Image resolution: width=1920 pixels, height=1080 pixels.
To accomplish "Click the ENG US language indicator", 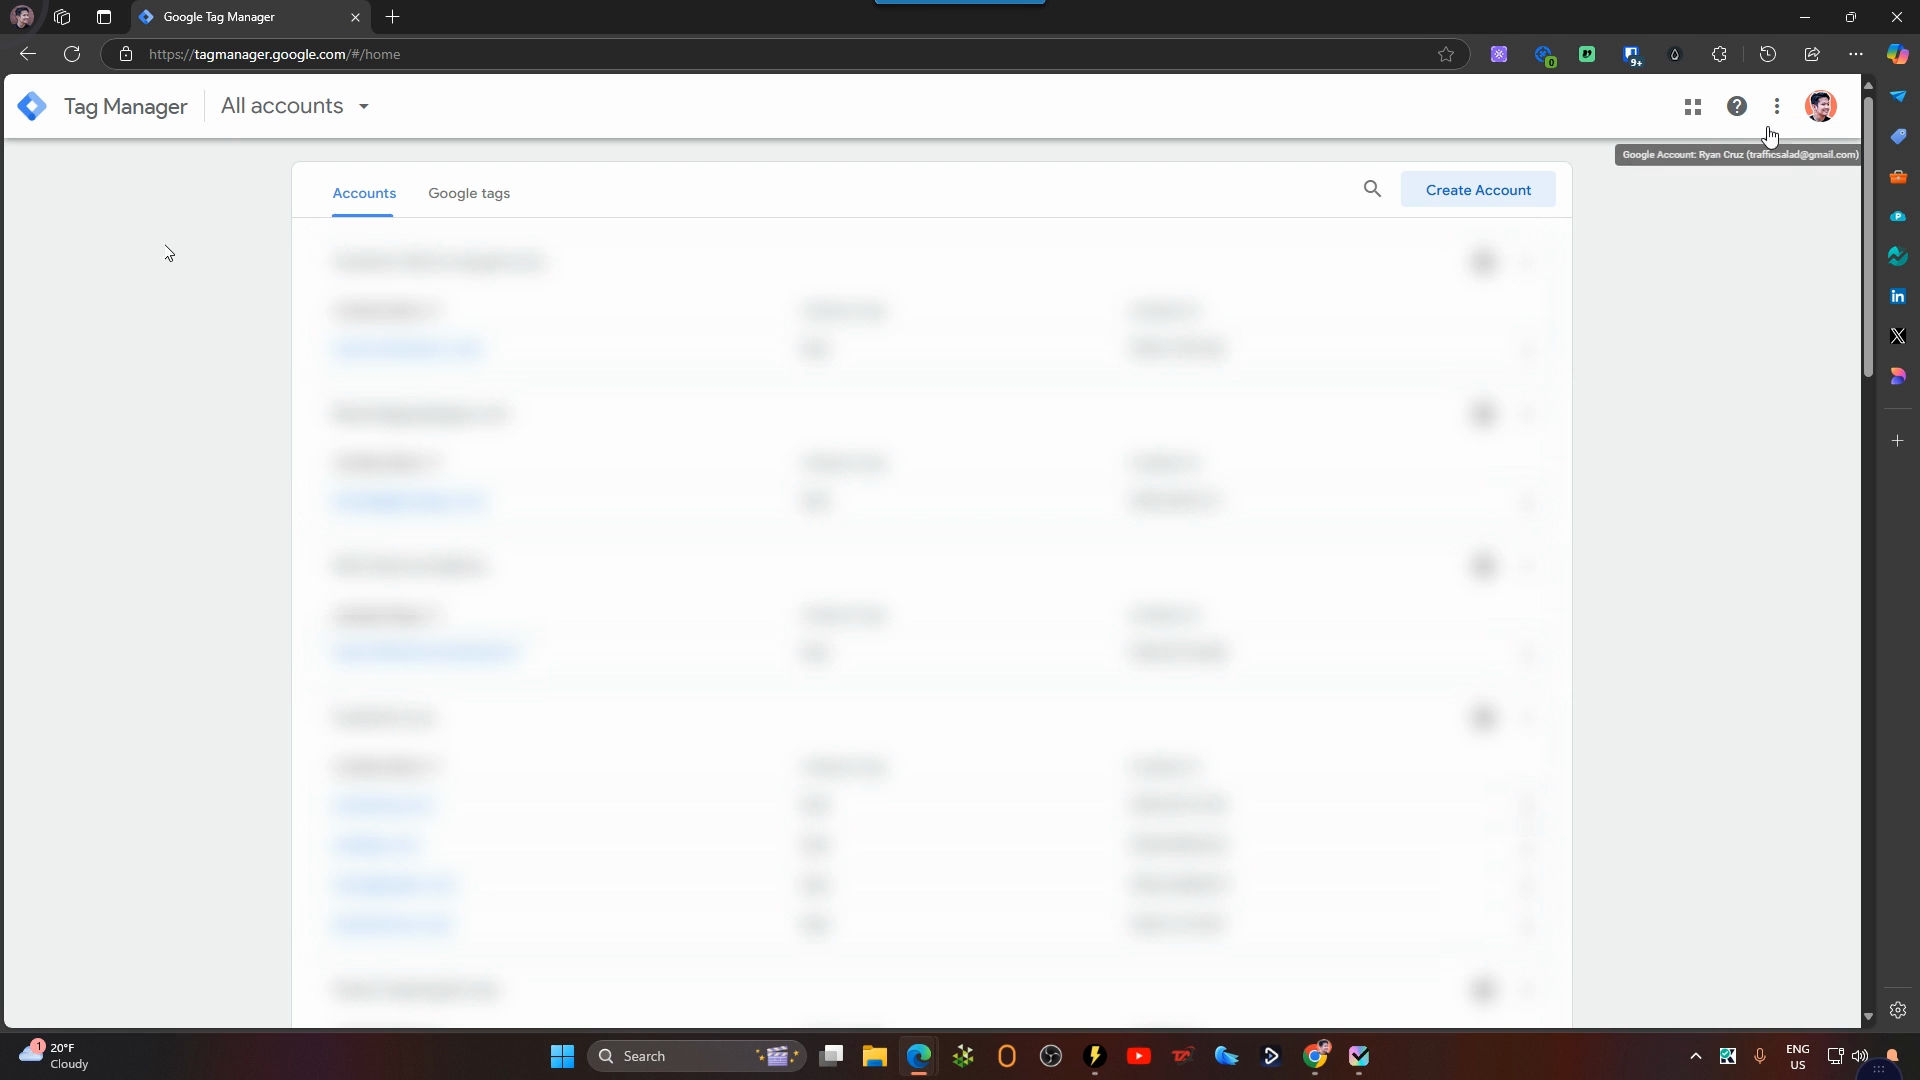I will 1798,1057.
